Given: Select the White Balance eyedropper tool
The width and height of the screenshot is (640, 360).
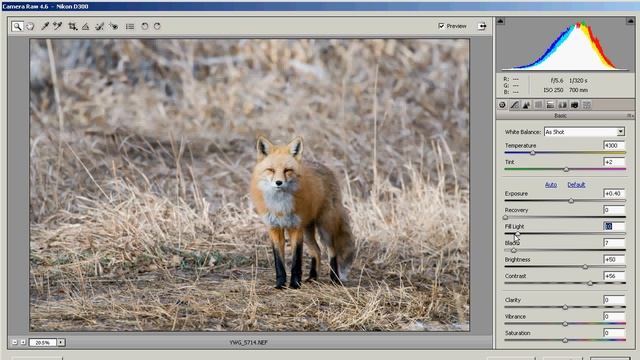Looking at the screenshot, I should pyautogui.click(x=45, y=26).
